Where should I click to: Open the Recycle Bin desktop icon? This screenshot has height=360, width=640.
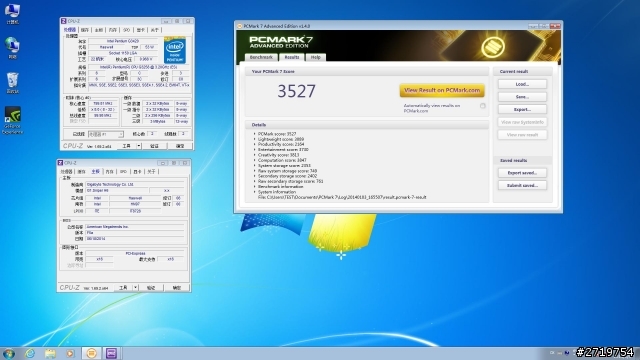pyautogui.click(x=12, y=83)
